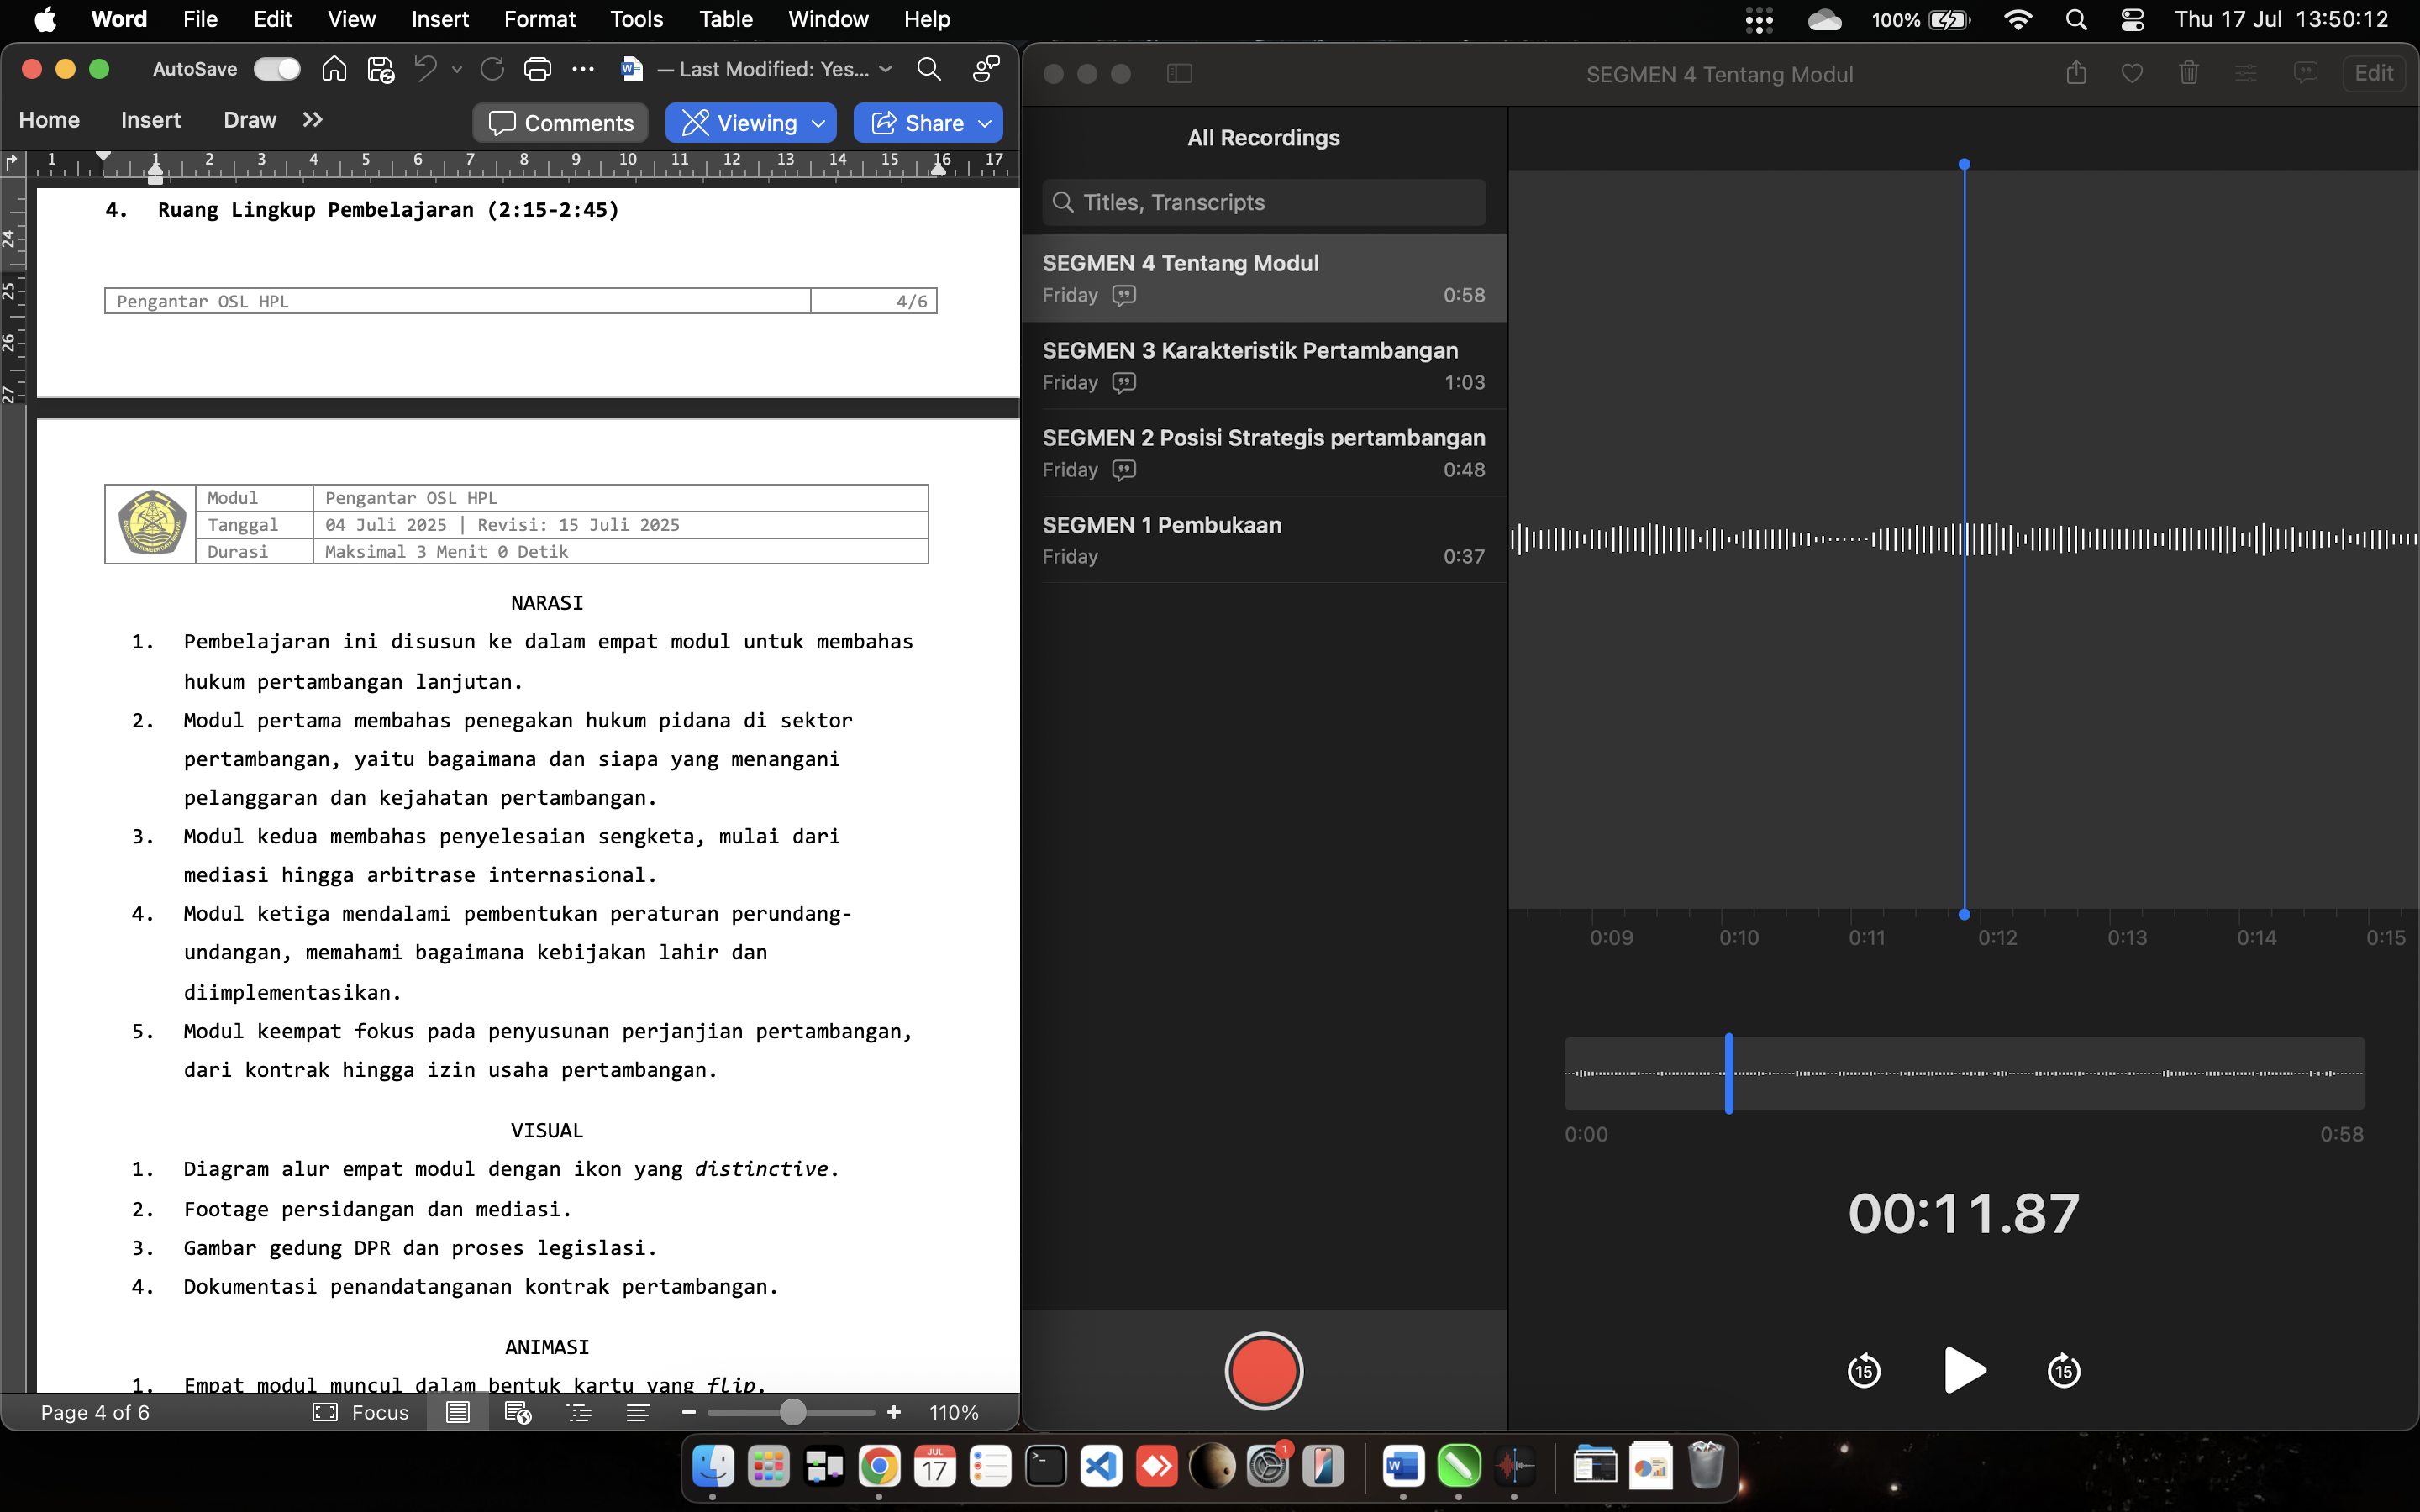This screenshot has height=1512, width=2420.
Task: Play the SEGMEN 4 recording
Action: [x=1964, y=1370]
